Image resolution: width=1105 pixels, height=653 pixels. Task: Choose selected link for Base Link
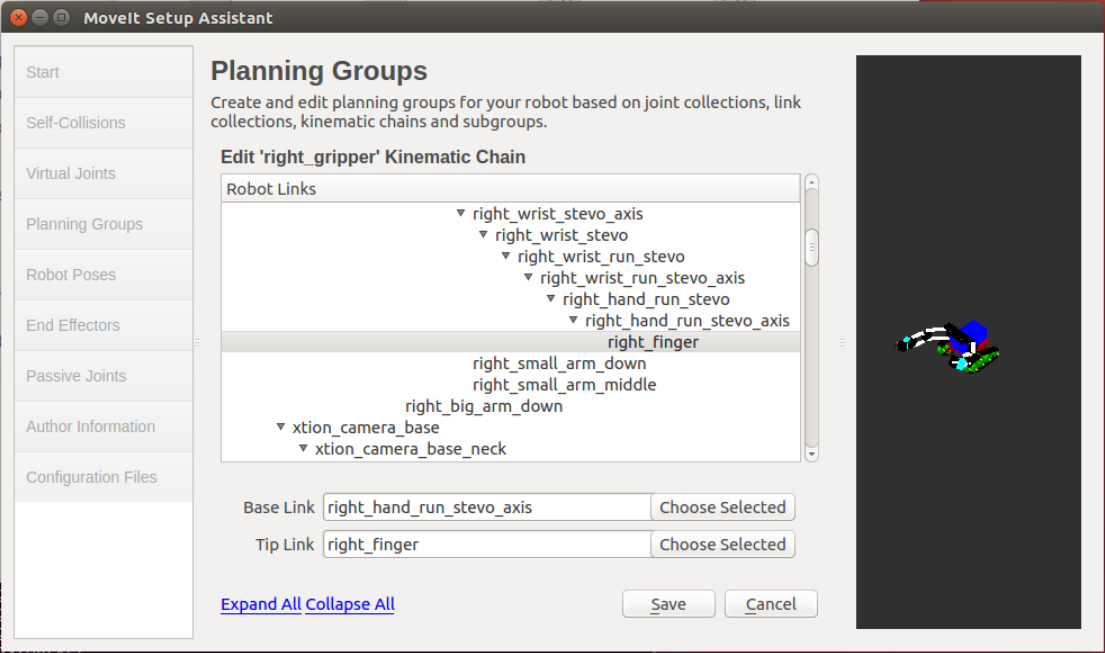tap(722, 507)
